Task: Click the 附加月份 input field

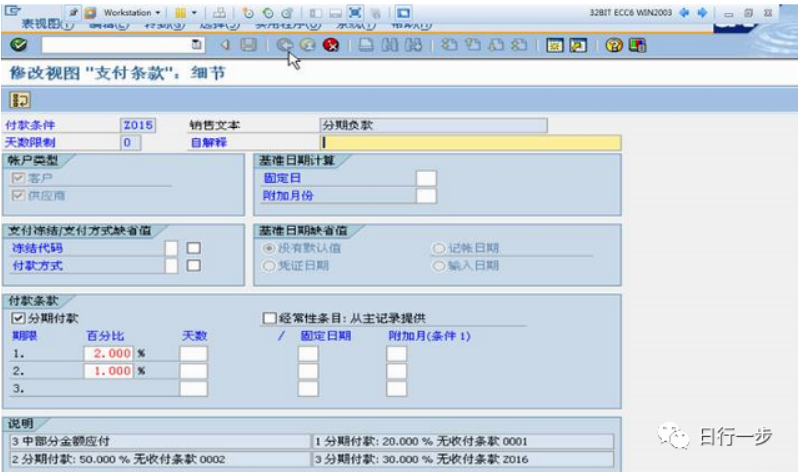Action: [426, 196]
